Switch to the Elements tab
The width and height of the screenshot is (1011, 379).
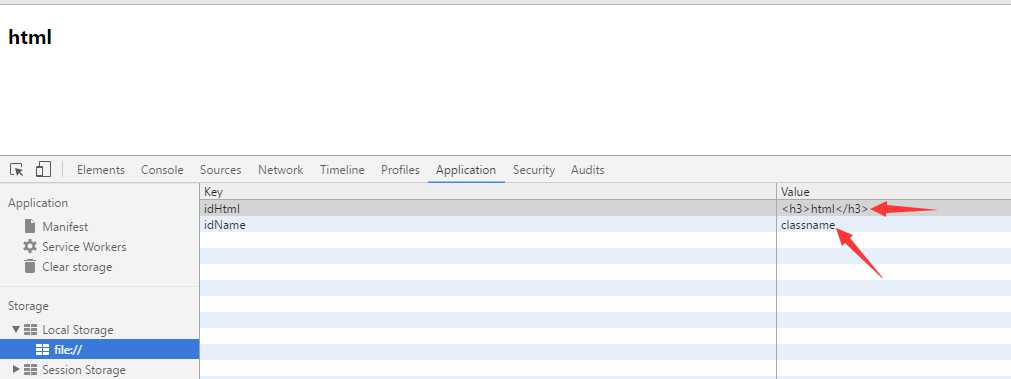[x=101, y=170]
